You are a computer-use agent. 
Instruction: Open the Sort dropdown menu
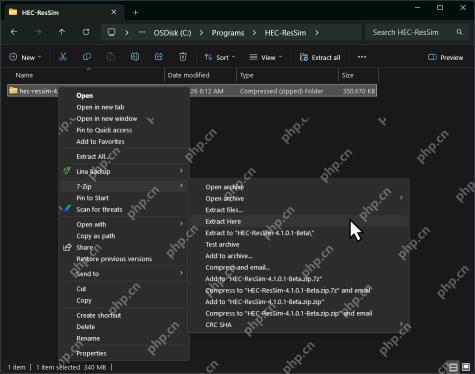point(220,57)
